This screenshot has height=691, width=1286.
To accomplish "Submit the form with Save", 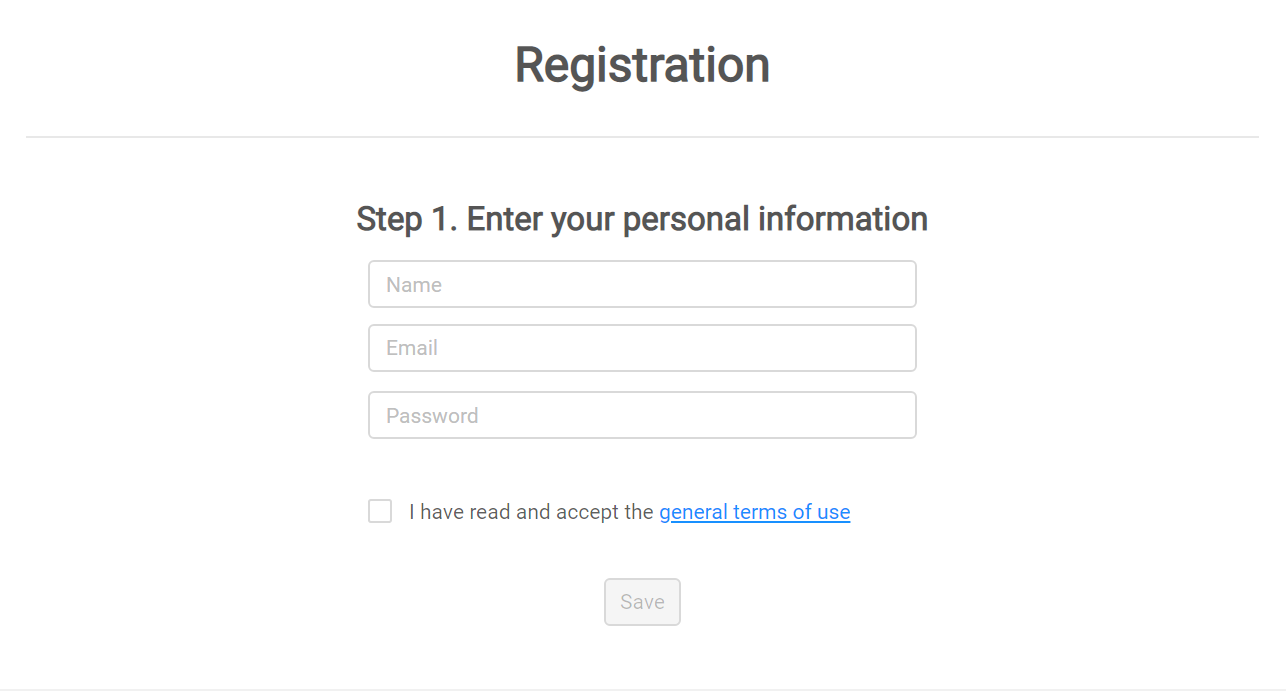I will [x=642, y=602].
